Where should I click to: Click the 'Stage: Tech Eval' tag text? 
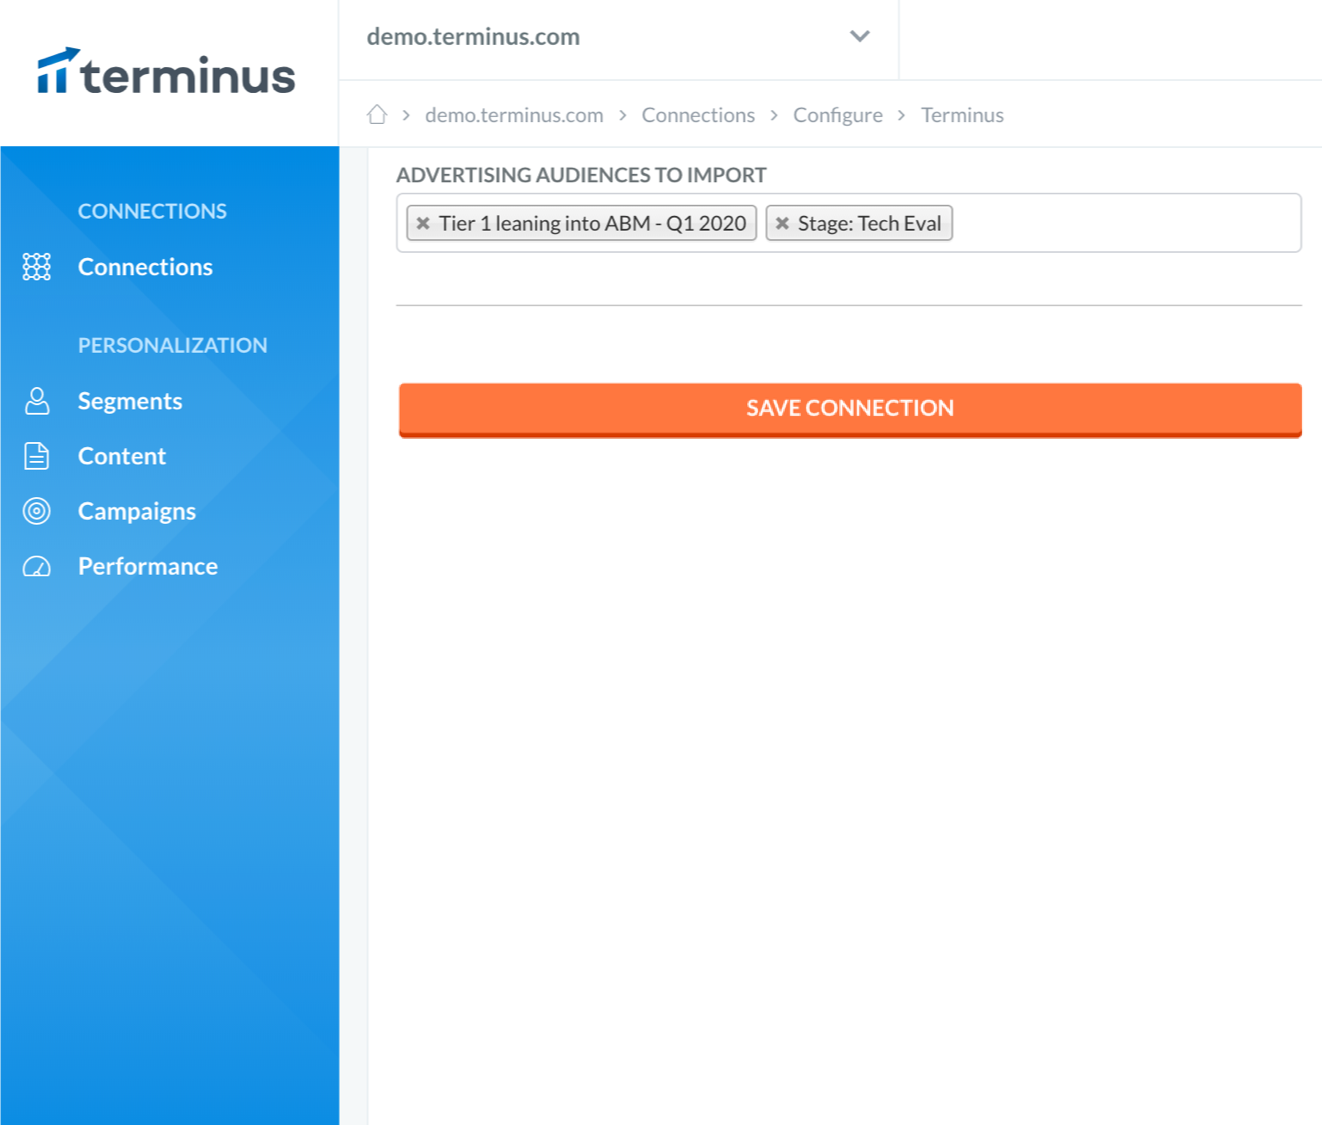click(869, 223)
